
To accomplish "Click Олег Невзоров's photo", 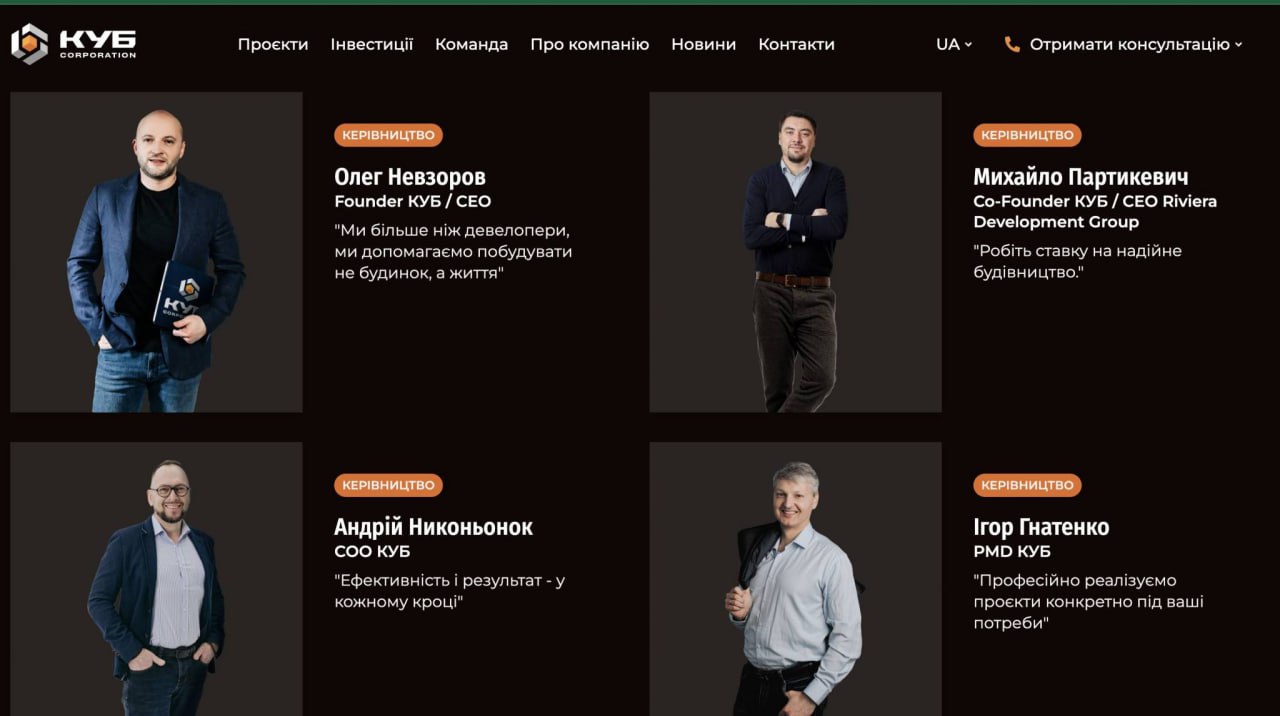I will click(x=156, y=252).
